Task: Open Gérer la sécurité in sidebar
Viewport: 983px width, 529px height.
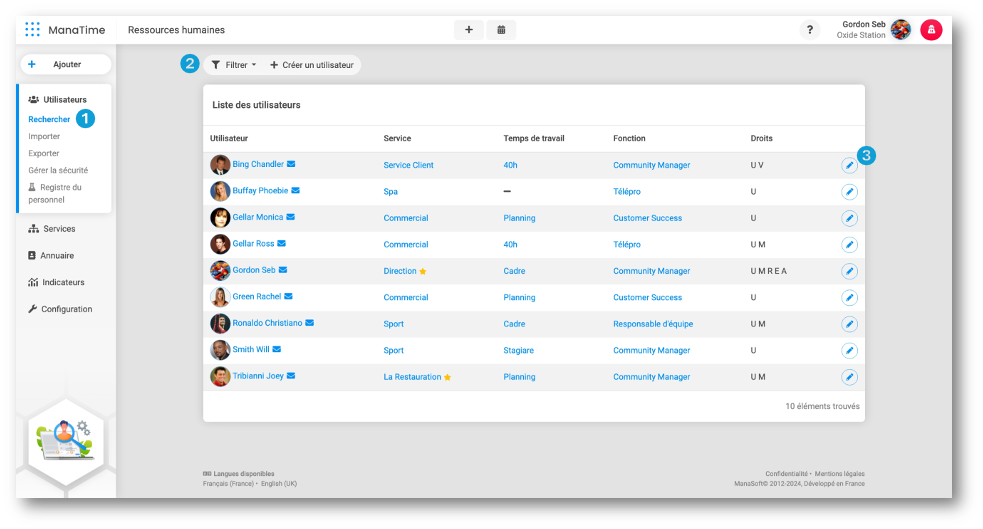Action: coord(58,170)
